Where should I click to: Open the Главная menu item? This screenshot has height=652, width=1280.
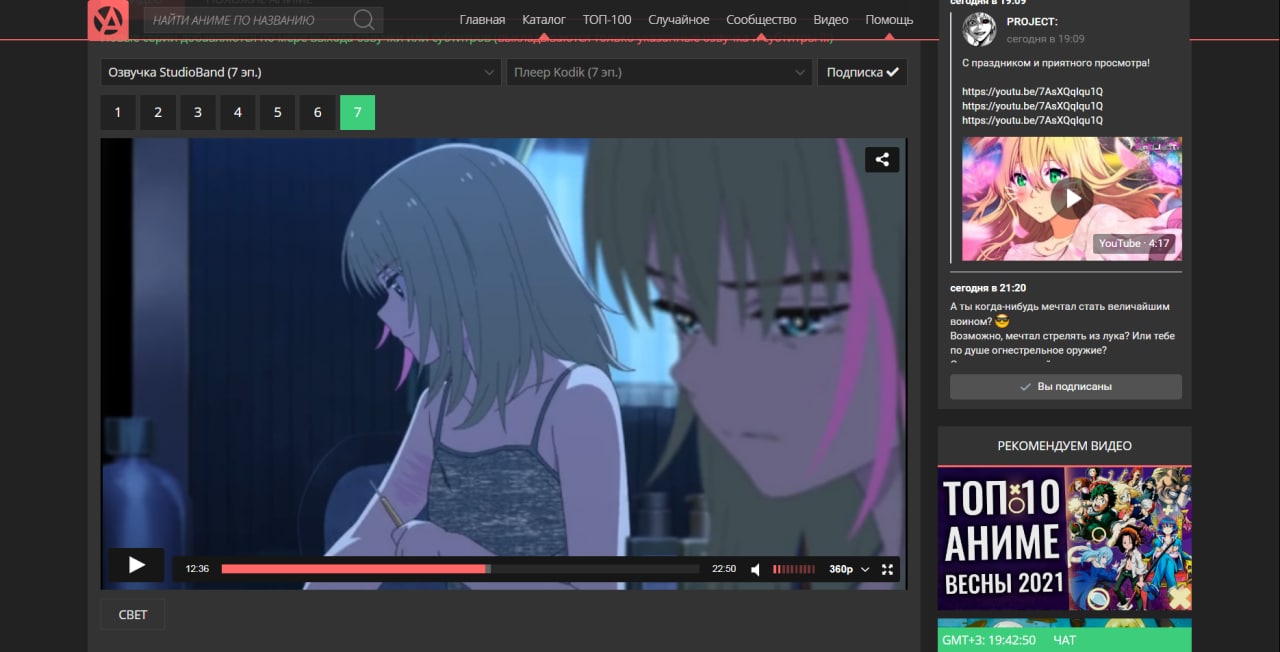[x=482, y=20]
